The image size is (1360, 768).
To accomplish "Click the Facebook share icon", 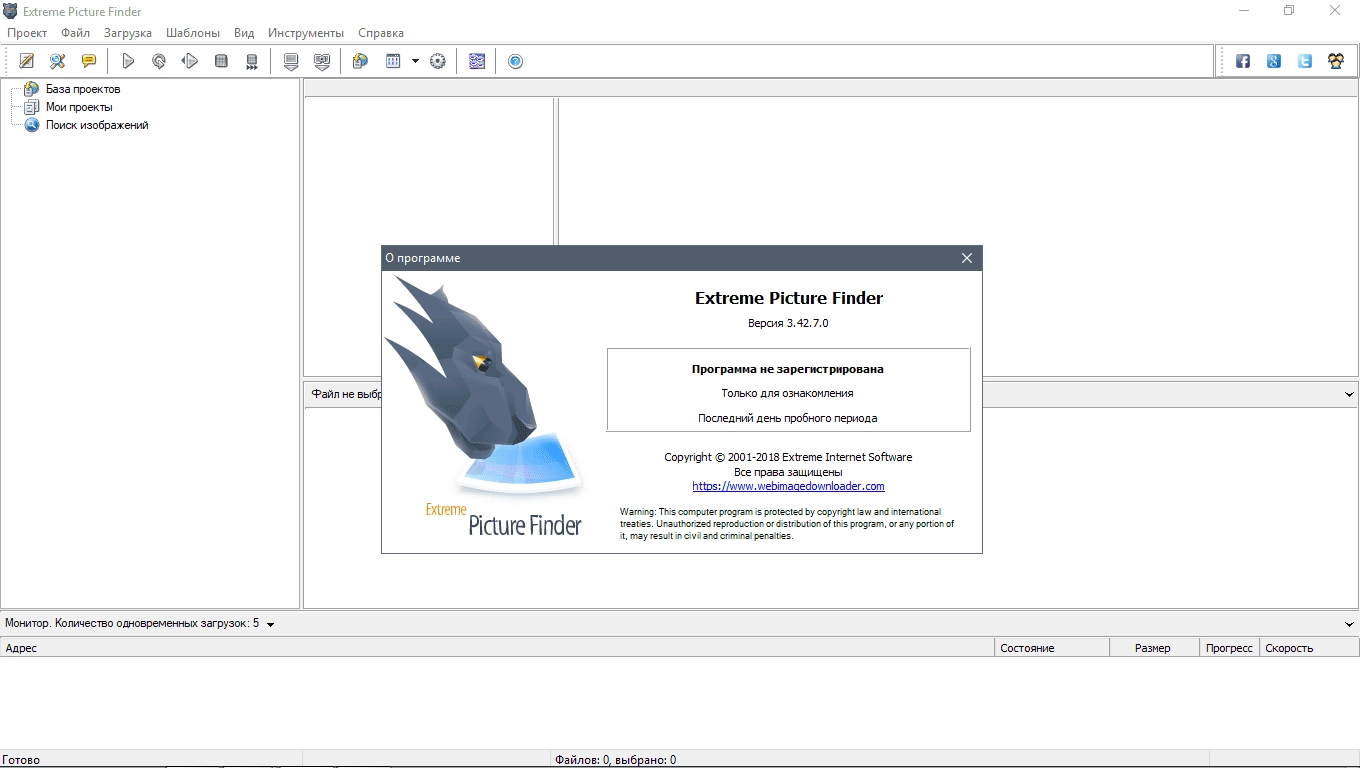I will click(1243, 61).
